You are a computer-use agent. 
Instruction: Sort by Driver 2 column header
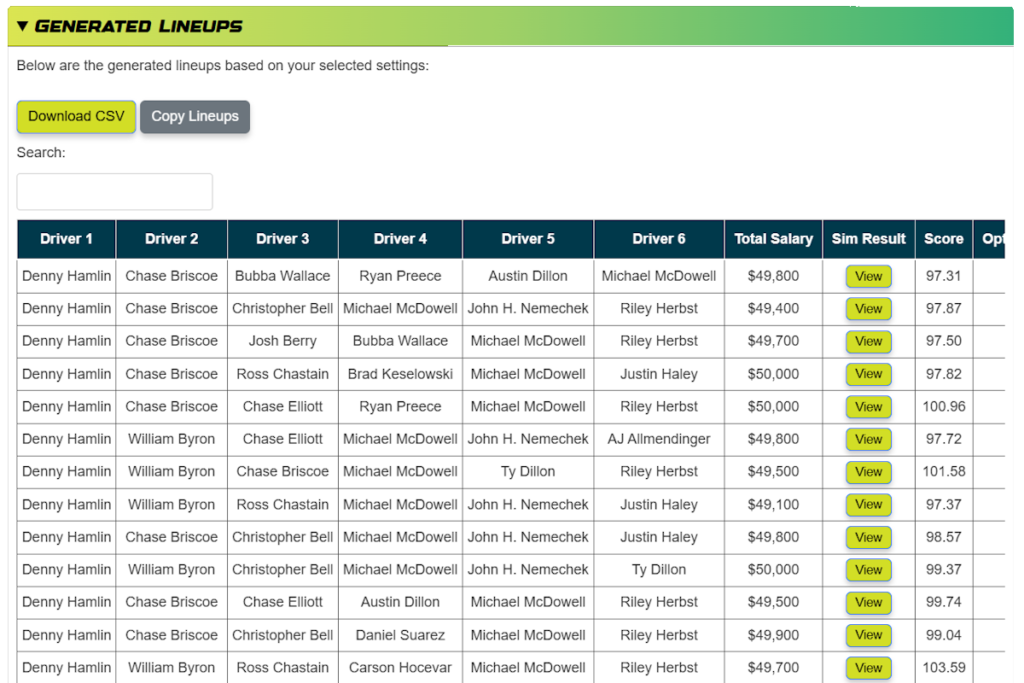click(x=172, y=239)
